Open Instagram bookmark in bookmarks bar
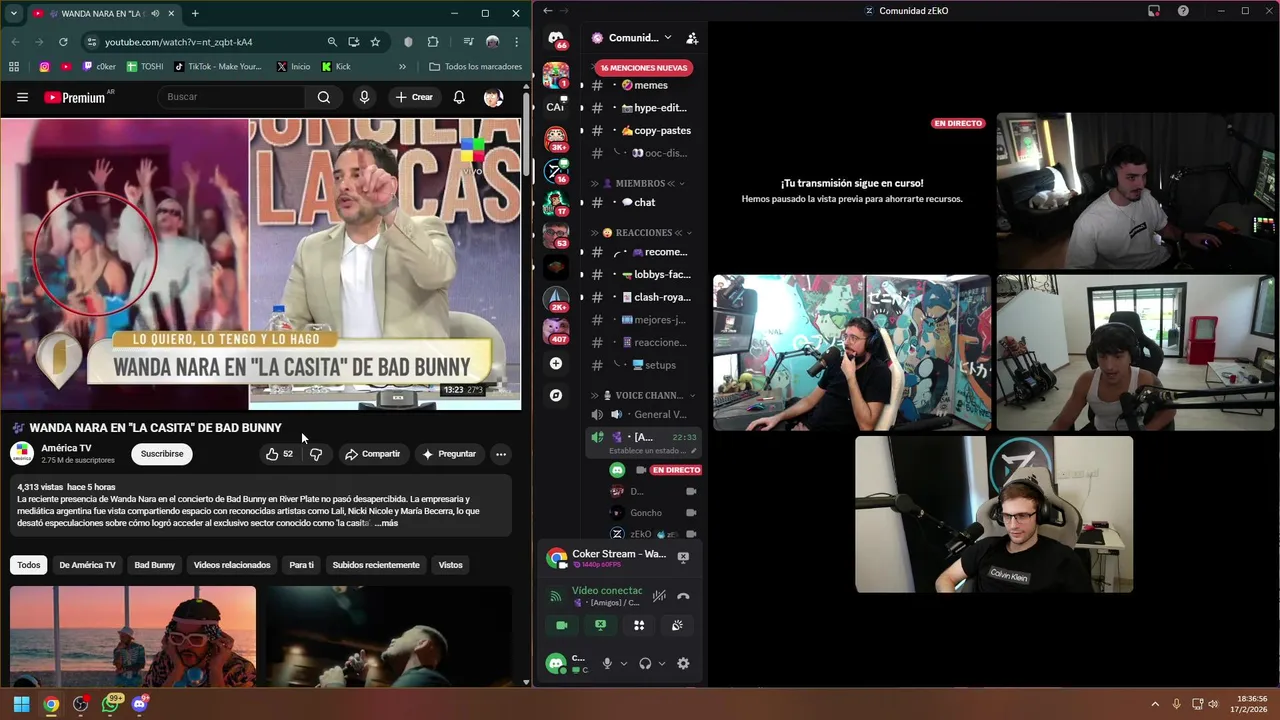Screen dimensions: 1280x720 coord(44,67)
